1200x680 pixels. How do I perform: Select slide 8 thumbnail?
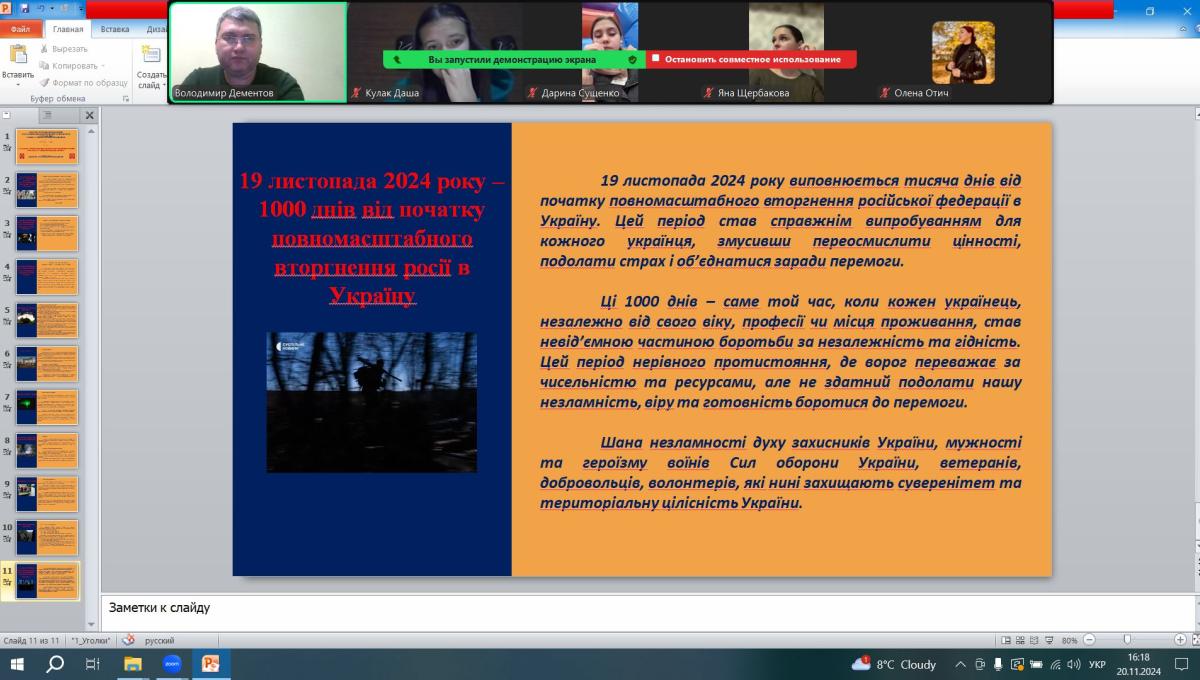pyautogui.click(x=47, y=450)
